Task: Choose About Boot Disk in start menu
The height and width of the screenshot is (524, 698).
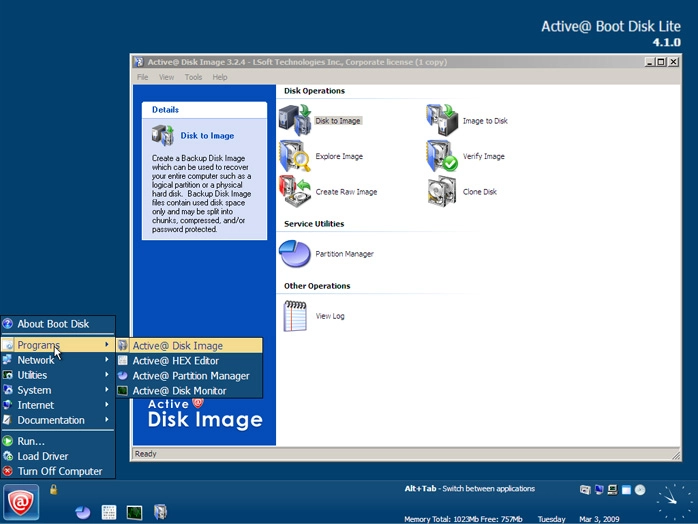Action: [58, 324]
